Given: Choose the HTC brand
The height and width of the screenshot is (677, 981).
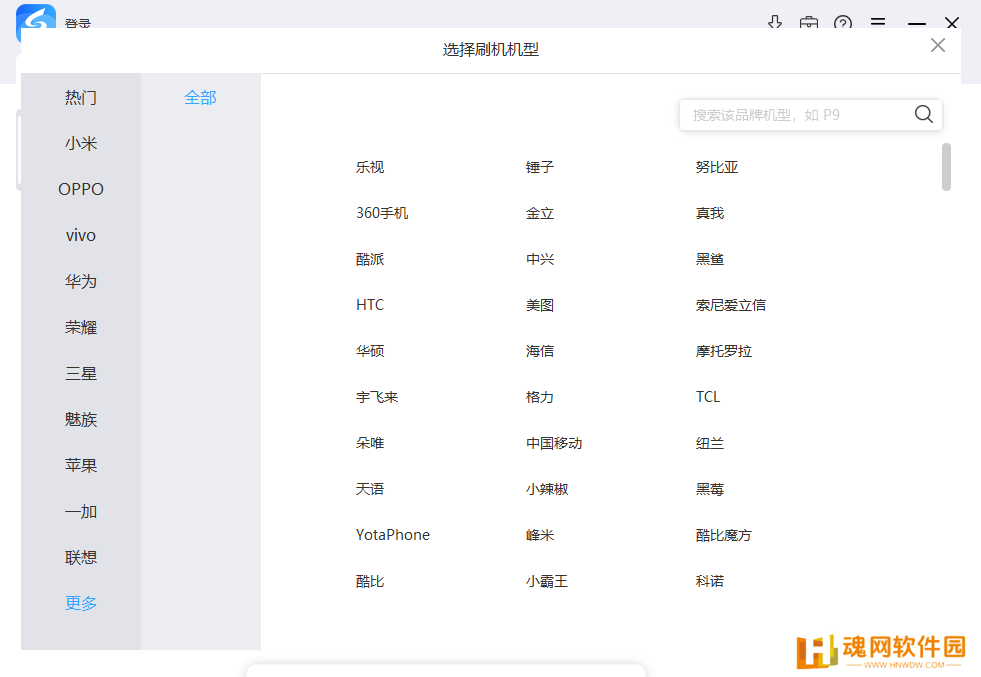Looking at the screenshot, I should click(x=370, y=305).
